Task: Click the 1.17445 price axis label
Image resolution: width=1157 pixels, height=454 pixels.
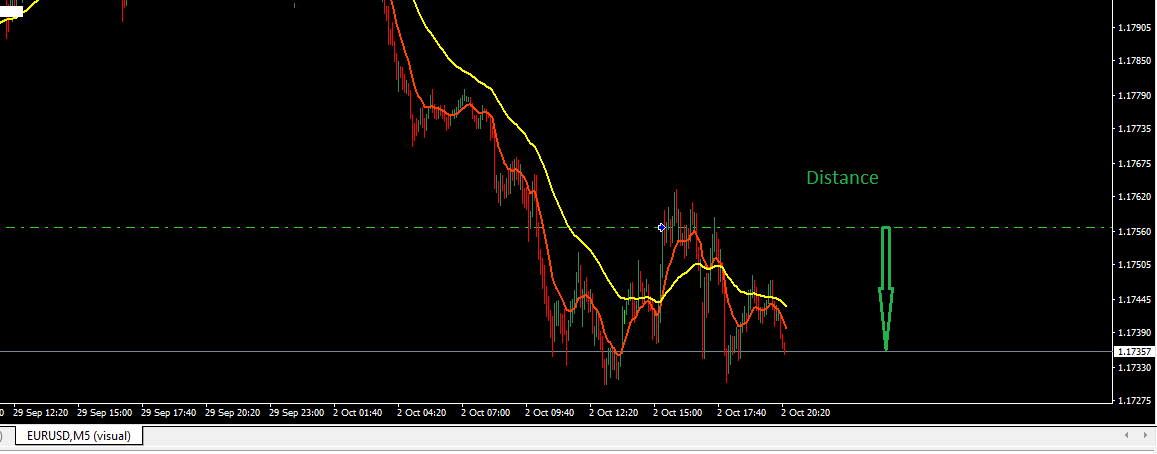Action: coord(1134,300)
